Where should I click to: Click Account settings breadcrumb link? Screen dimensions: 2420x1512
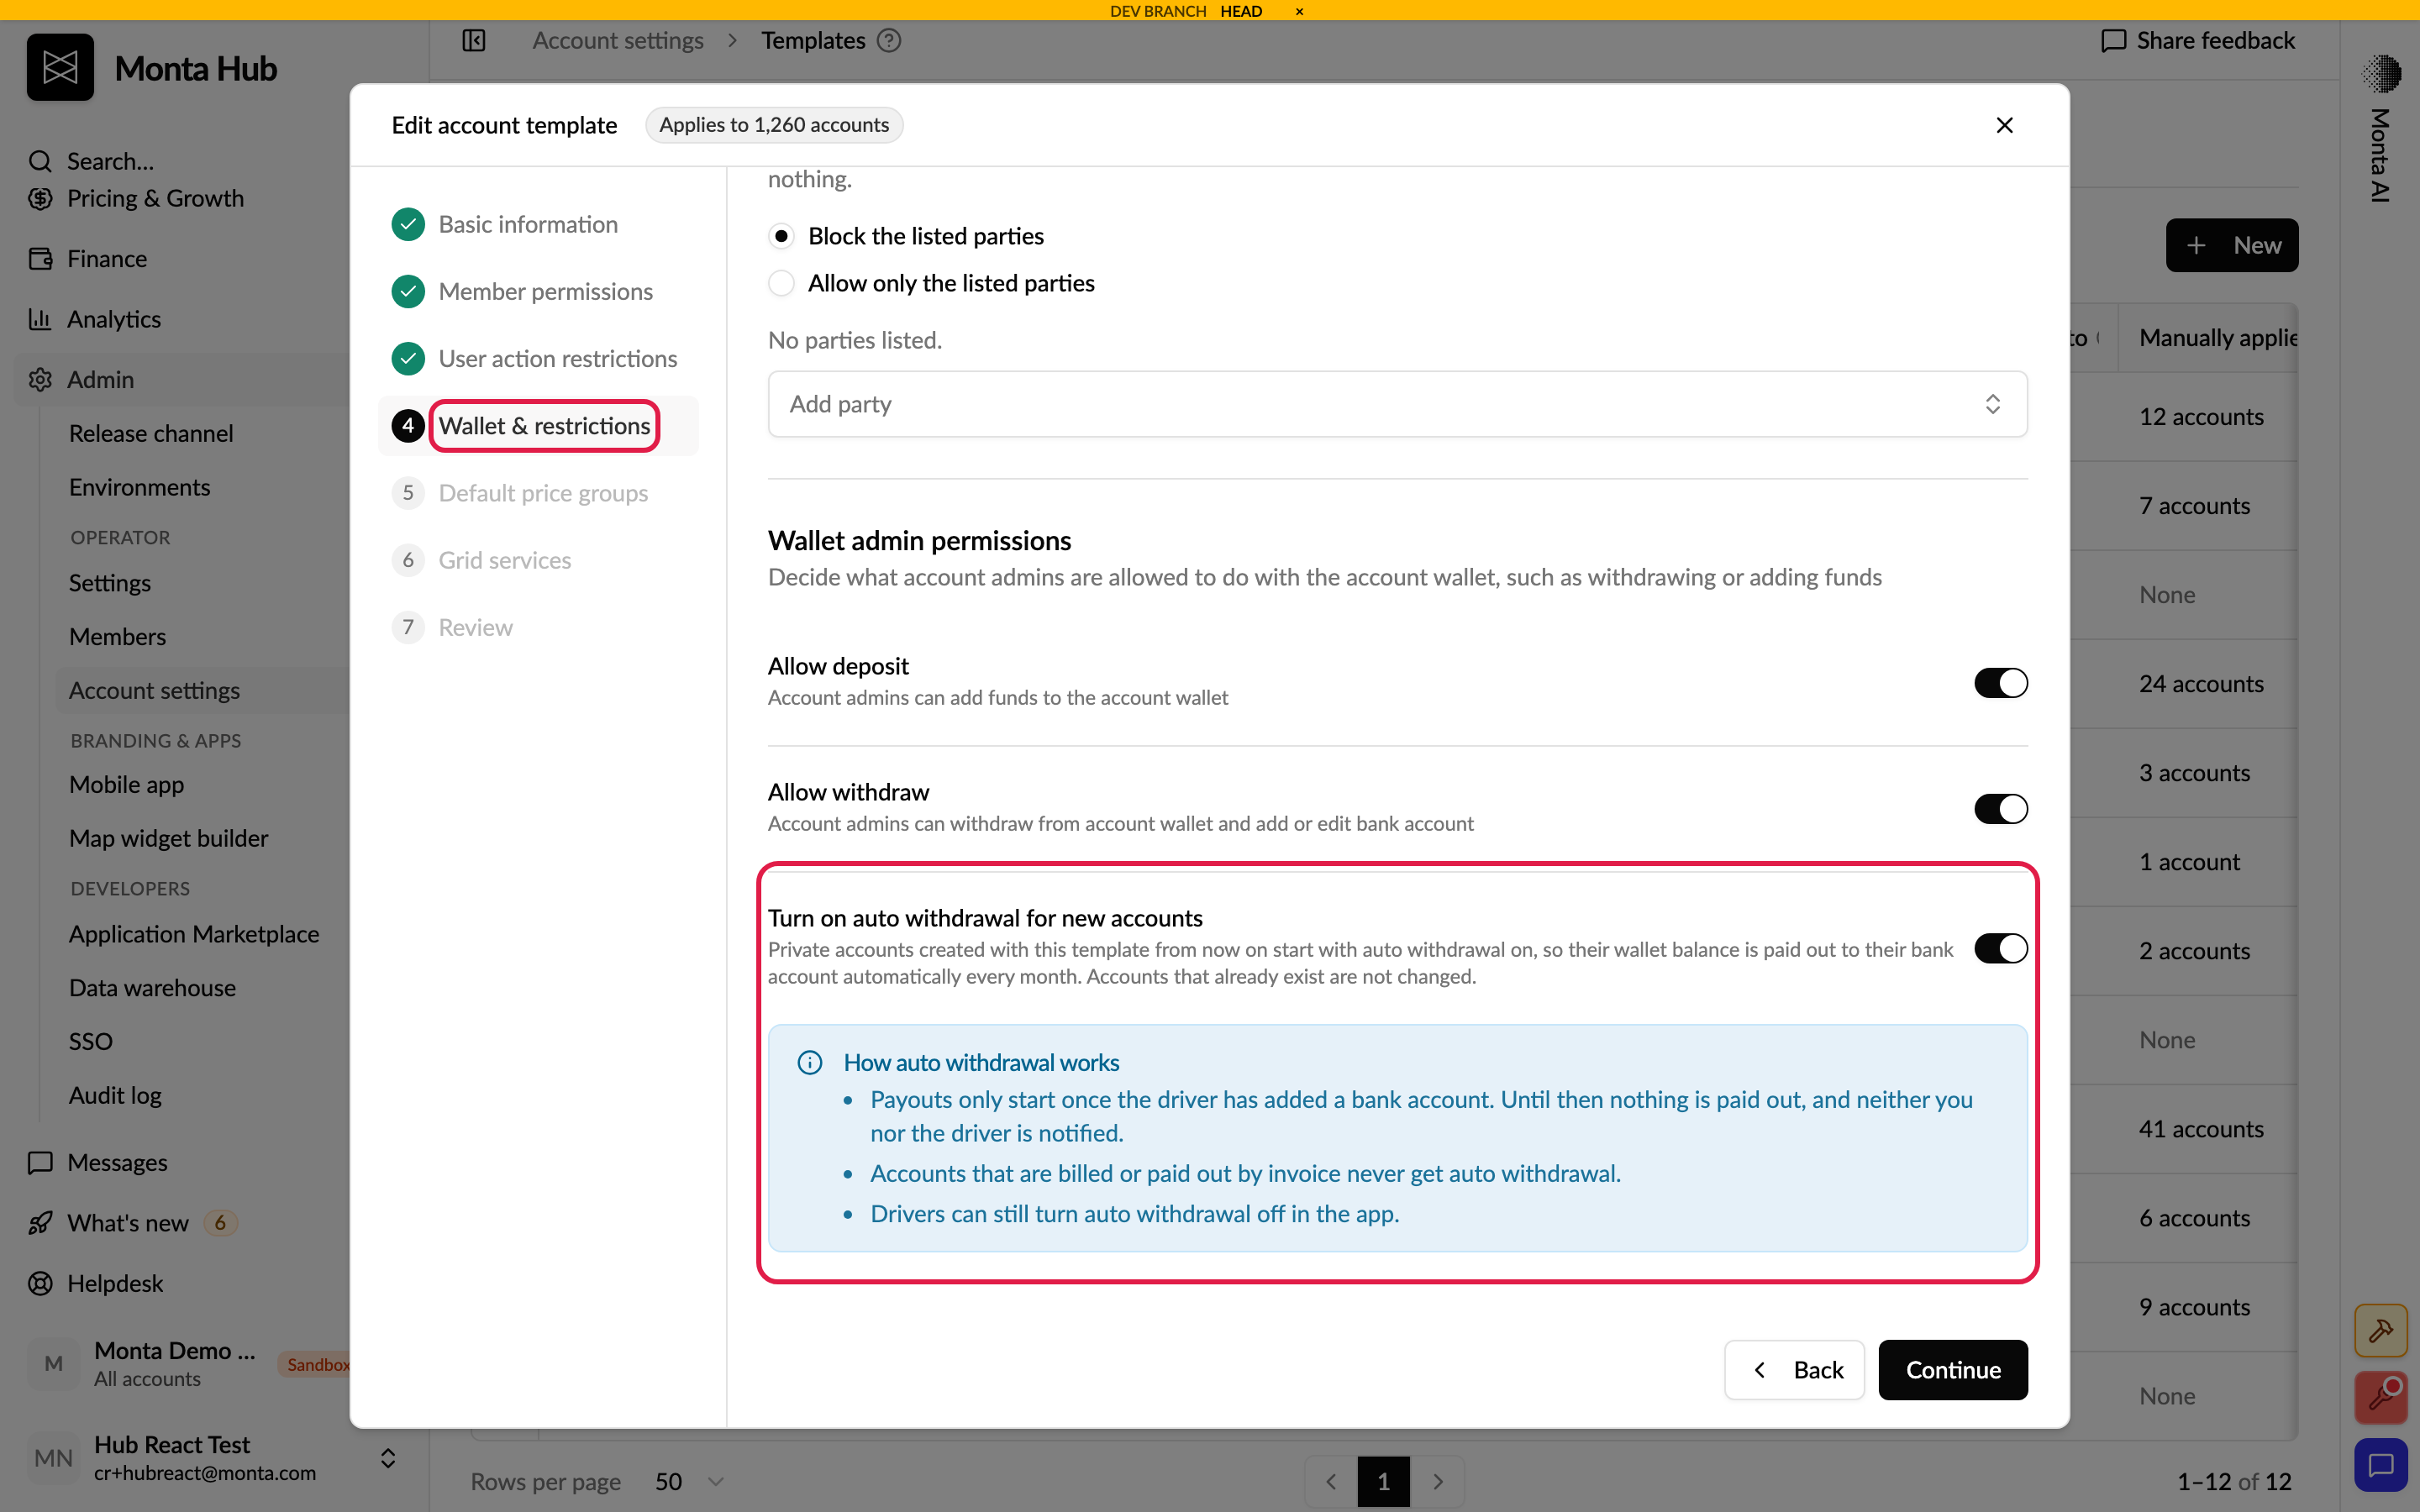coord(618,41)
